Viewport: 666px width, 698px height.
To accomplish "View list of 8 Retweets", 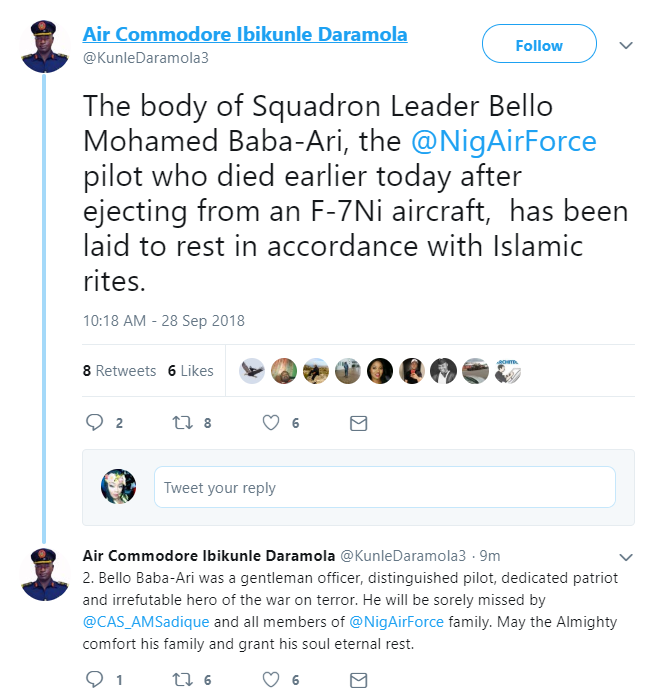I will pyautogui.click(x=119, y=371).
